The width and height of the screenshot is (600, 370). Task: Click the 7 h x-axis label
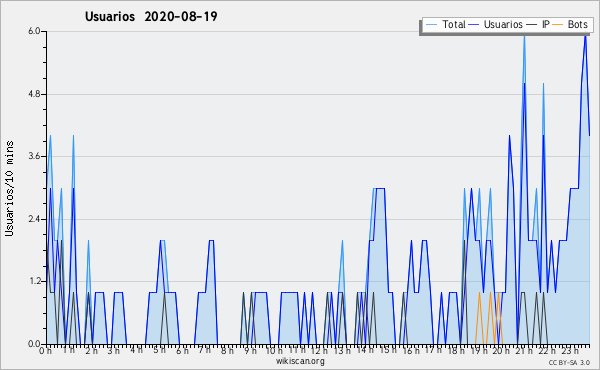(x=205, y=350)
